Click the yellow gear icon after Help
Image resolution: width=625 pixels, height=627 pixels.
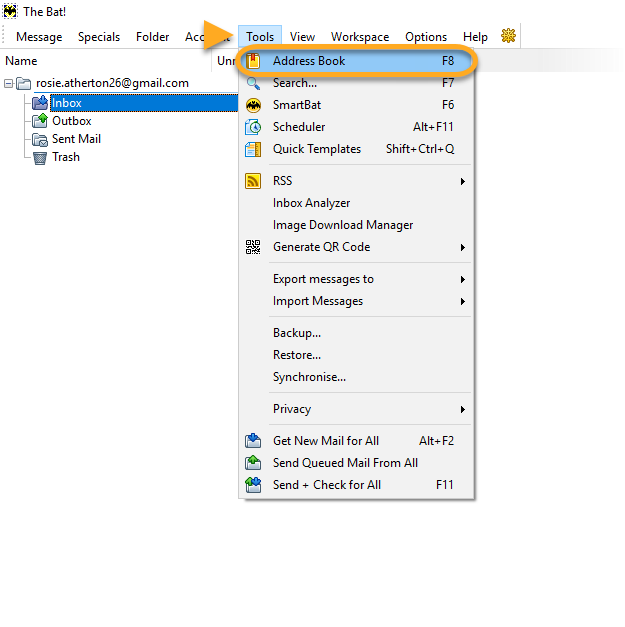pos(508,36)
